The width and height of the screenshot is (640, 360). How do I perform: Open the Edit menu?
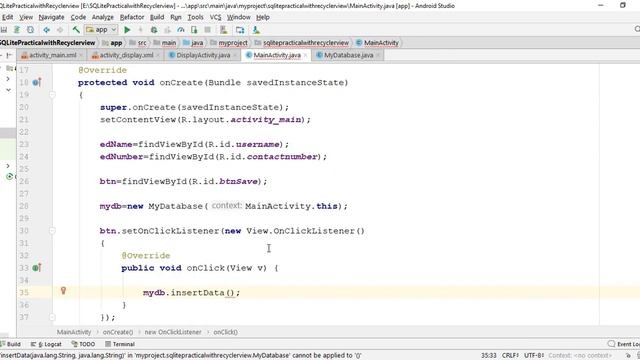pyautogui.click(x=7, y=17)
